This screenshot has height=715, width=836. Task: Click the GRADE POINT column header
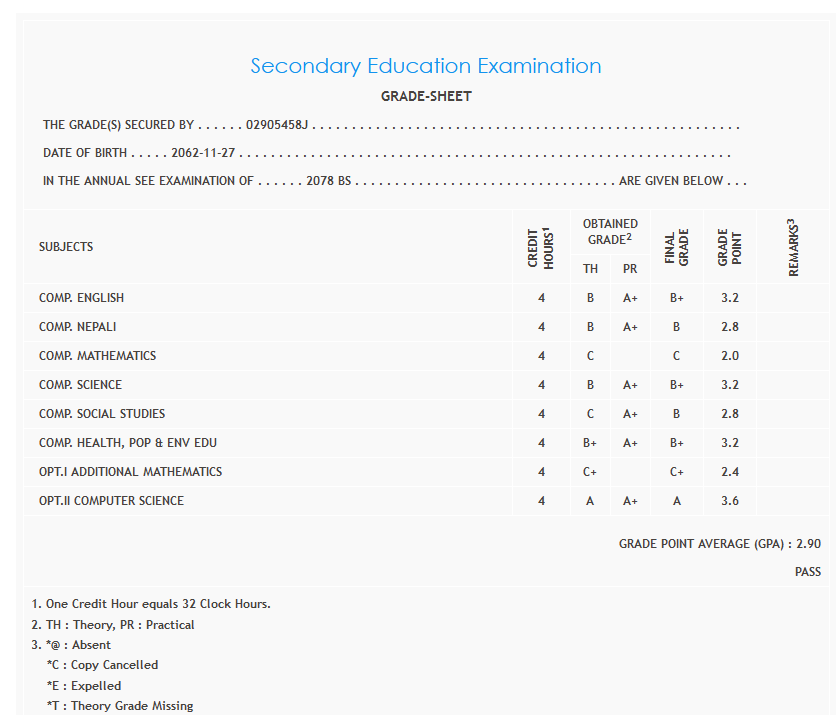pyautogui.click(x=730, y=248)
